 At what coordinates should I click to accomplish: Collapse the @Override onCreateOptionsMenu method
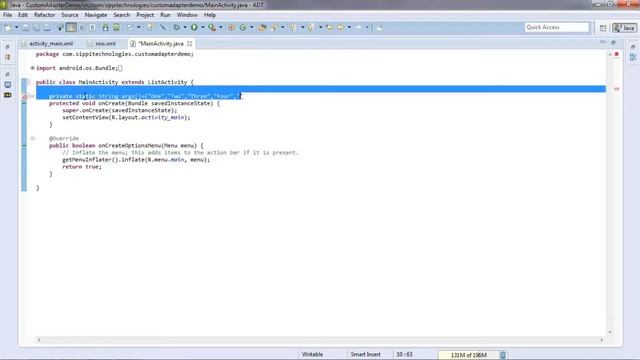[32, 138]
